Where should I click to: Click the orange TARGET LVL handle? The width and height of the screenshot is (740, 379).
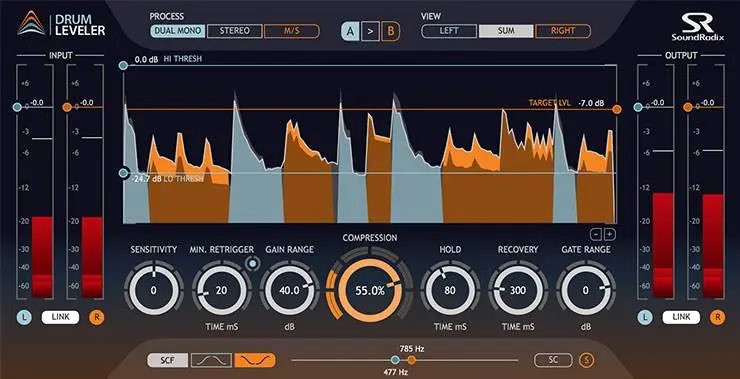616,109
